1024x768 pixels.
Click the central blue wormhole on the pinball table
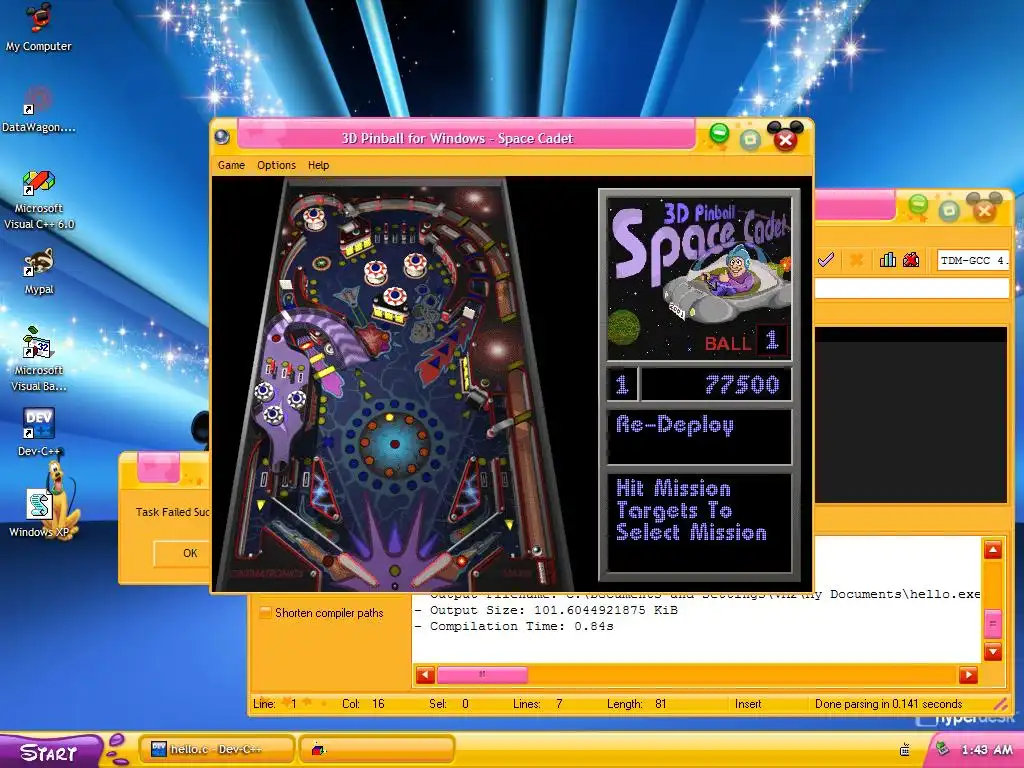394,444
